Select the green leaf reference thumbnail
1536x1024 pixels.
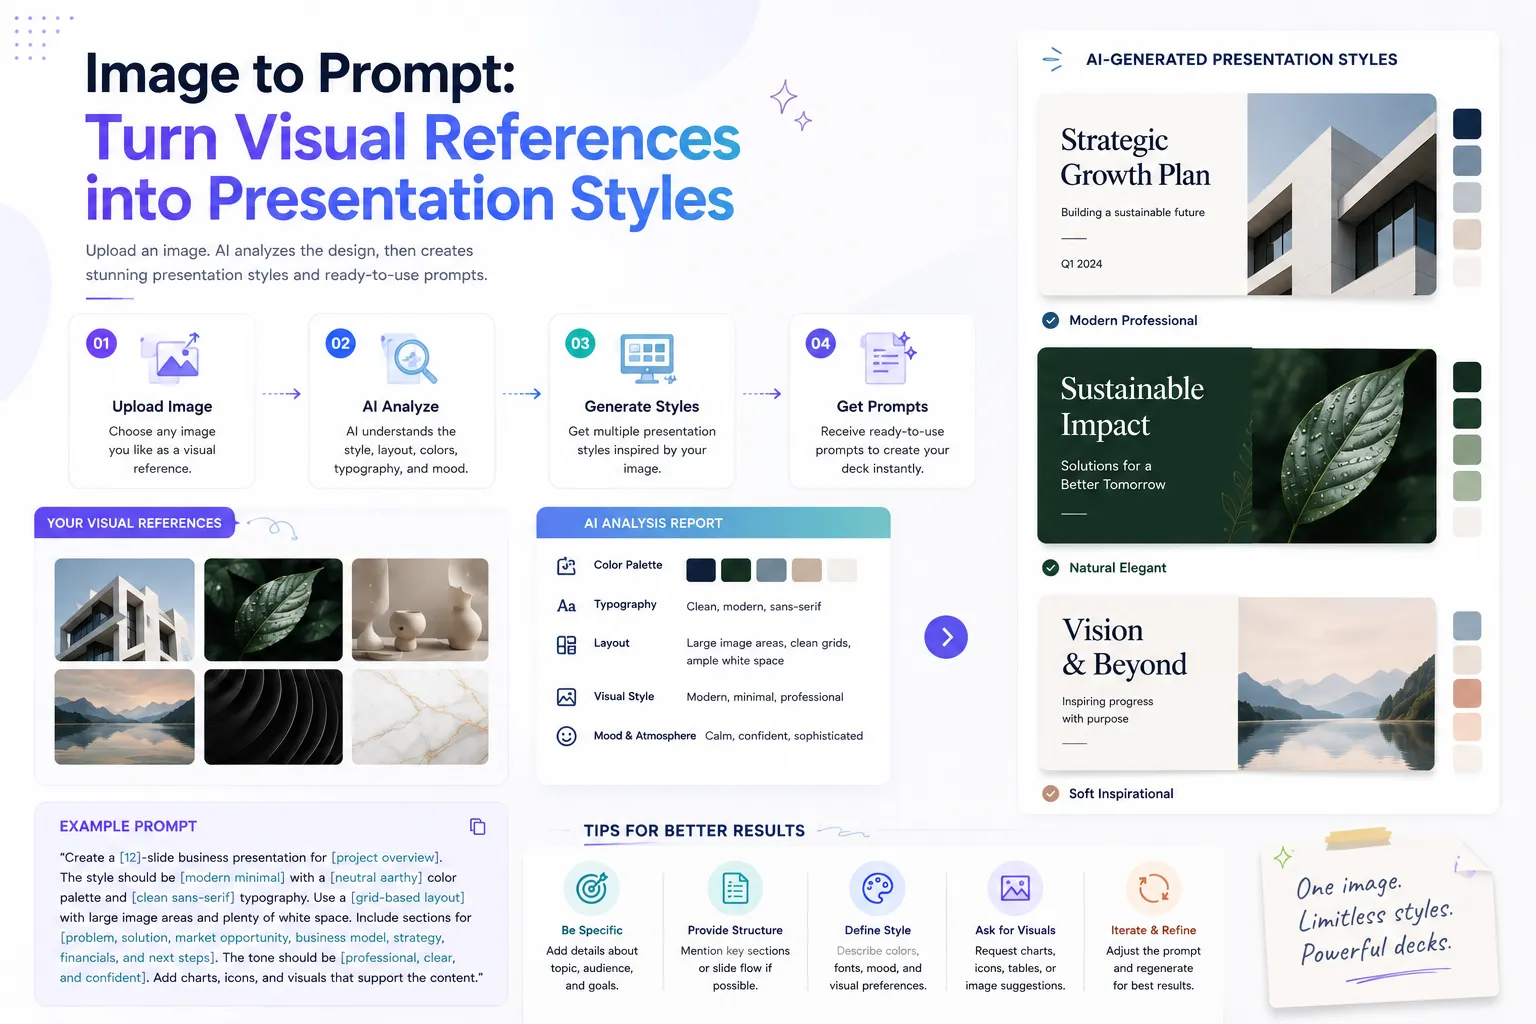(273, 610)
